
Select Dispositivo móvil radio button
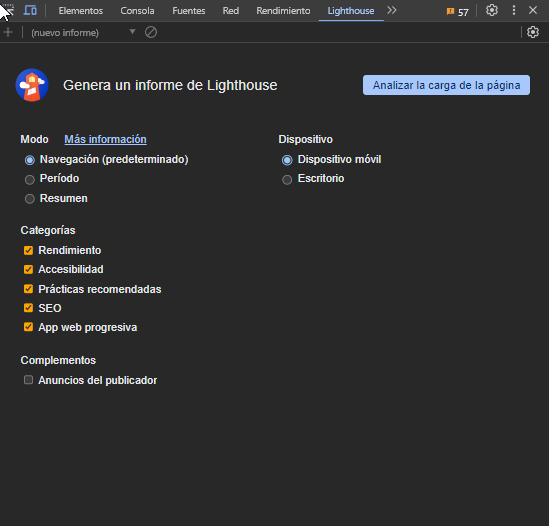click(x=287, y=160)
